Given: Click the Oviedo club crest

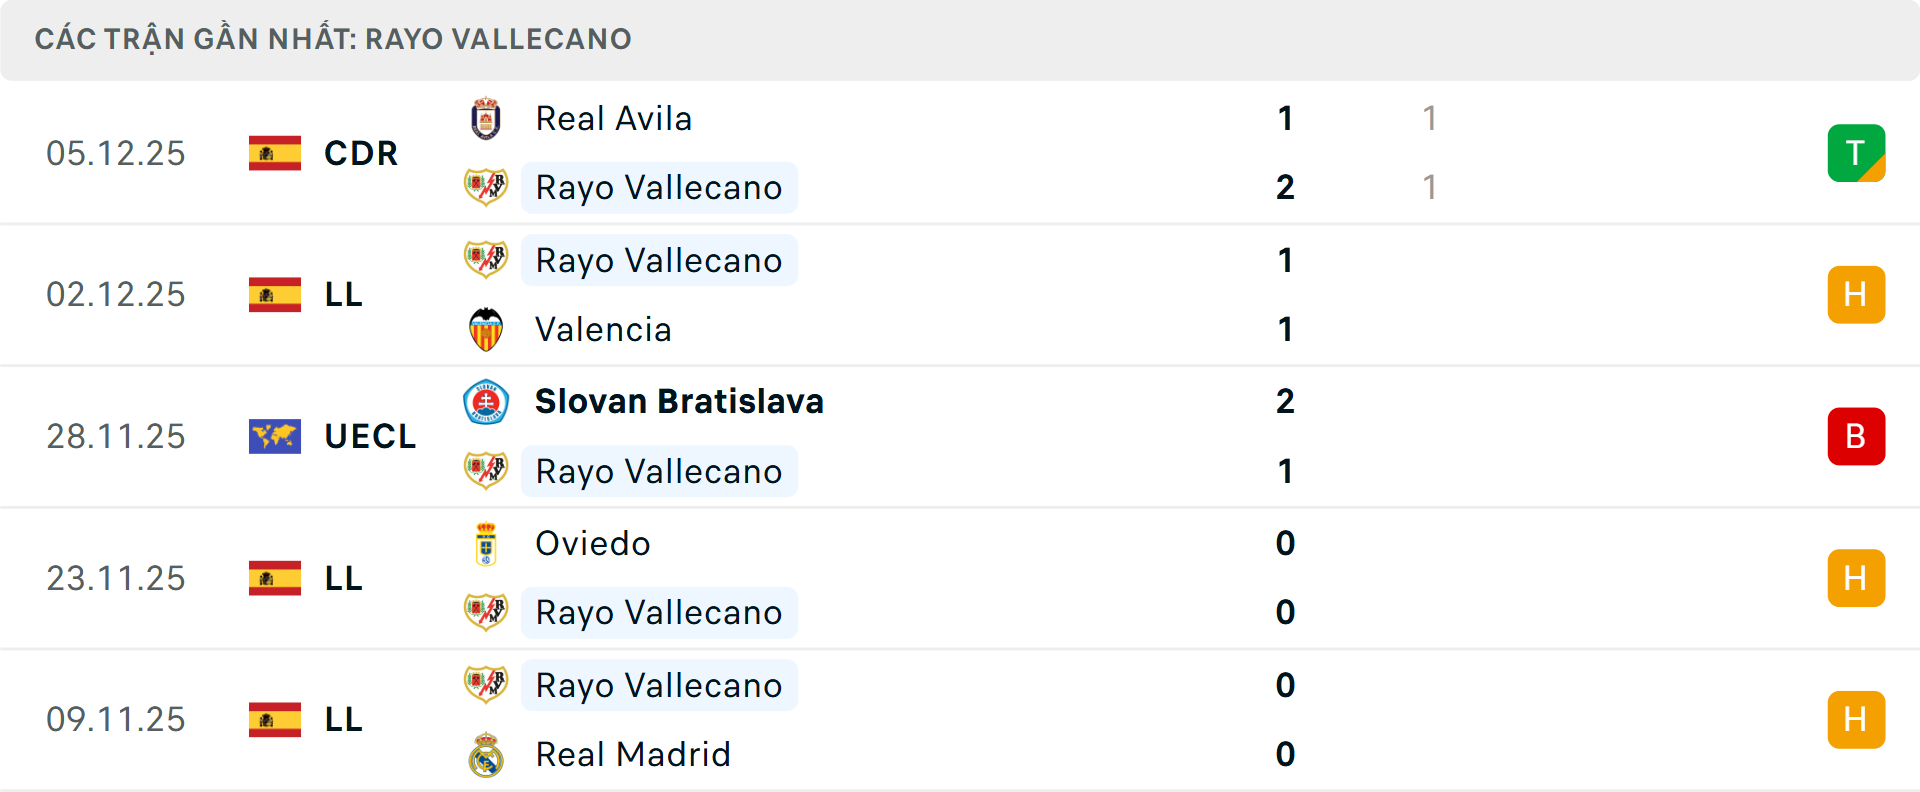Looking at the screenshot, I should [x=486, y=543].
